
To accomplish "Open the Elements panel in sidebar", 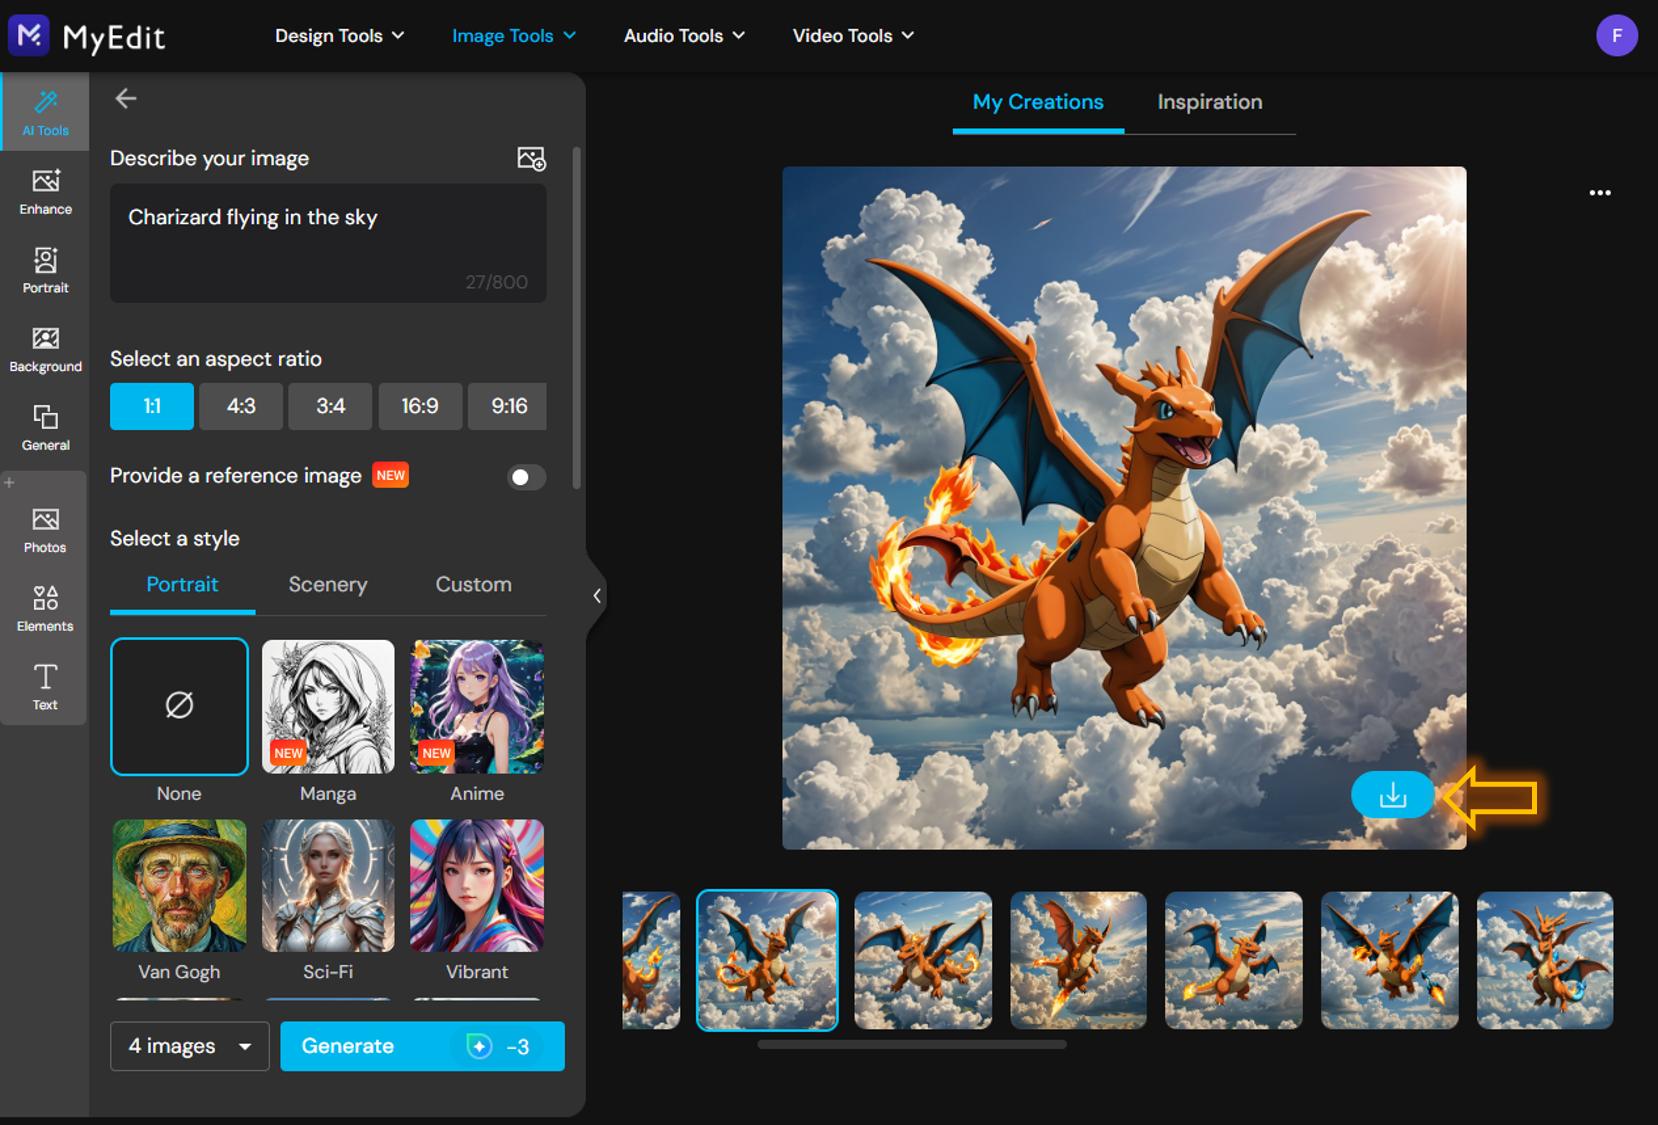I will point(45,608).
